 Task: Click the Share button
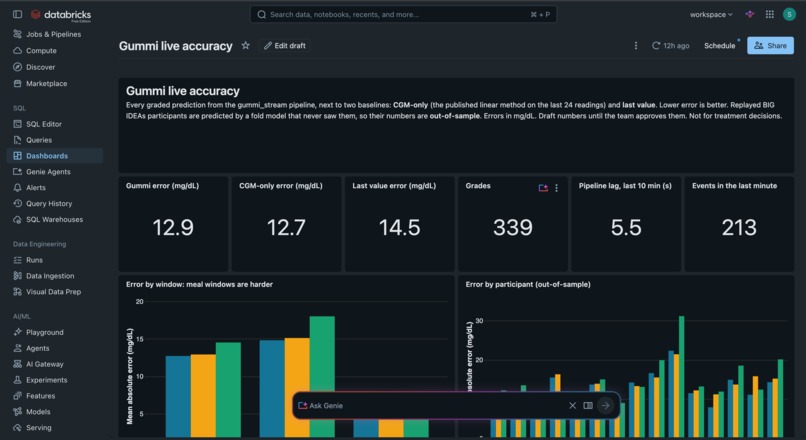770,46
